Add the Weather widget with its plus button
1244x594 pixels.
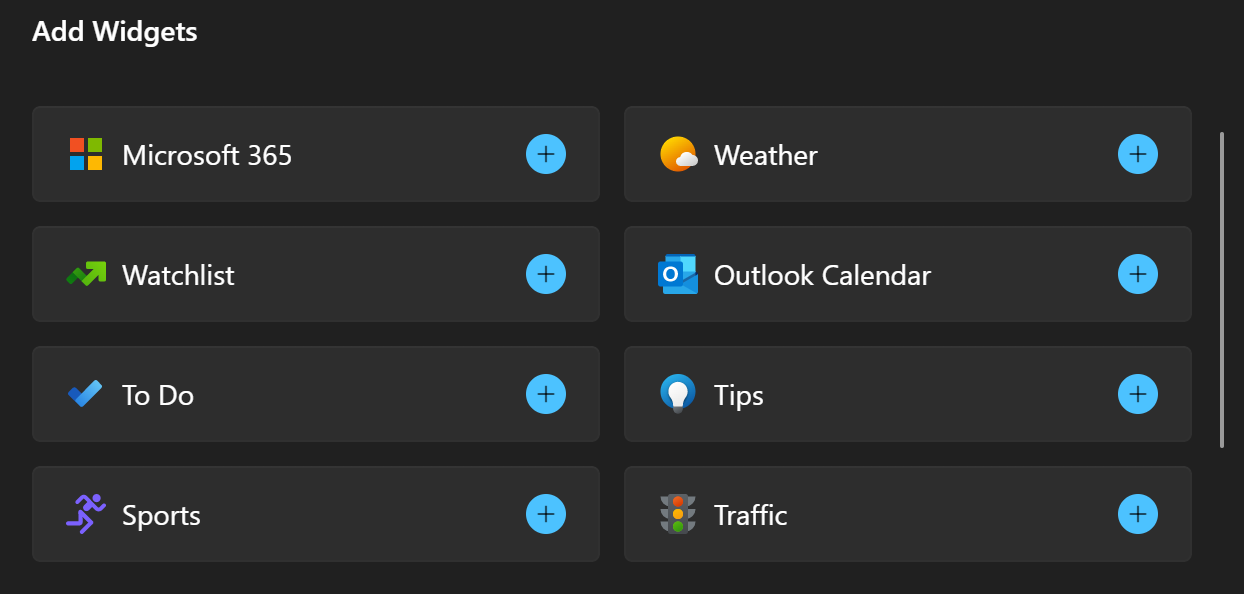click(x=1137, y=154)
